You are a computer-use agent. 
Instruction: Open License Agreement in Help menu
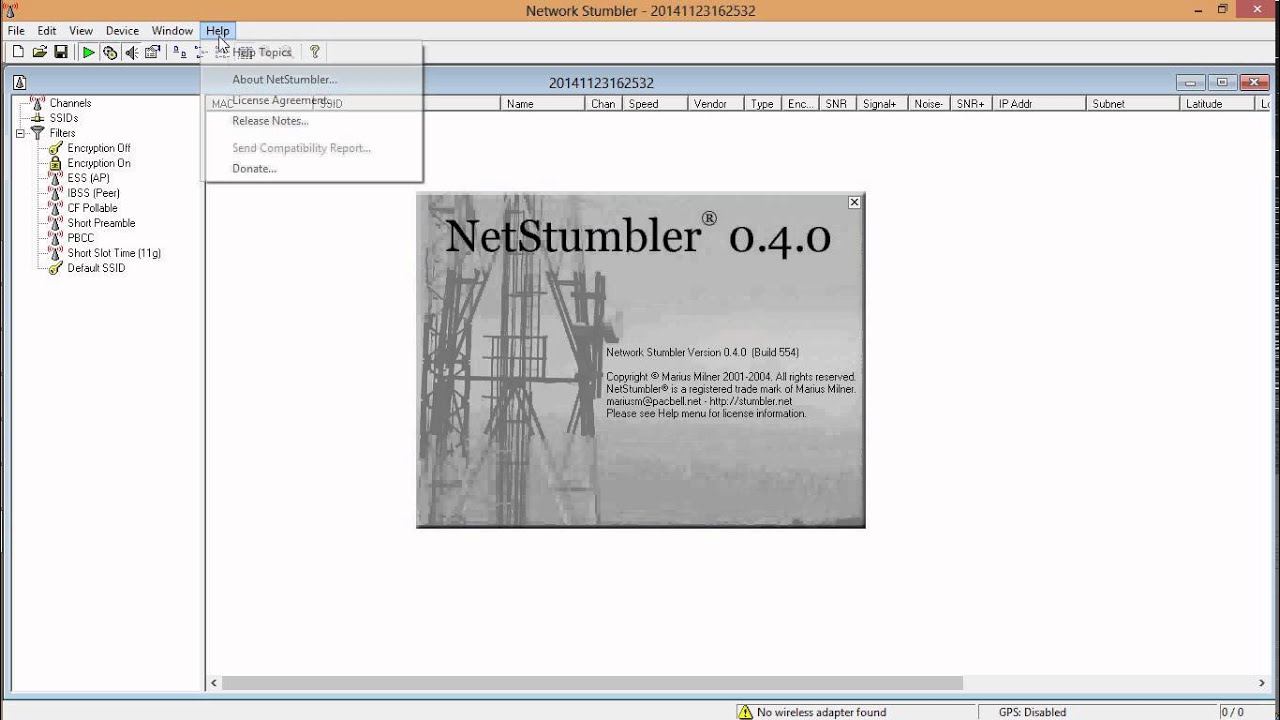click(280, 100)
